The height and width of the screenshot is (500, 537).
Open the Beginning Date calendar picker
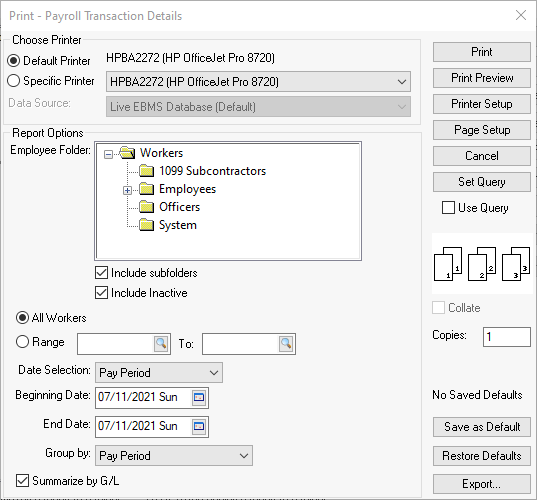[x=199, y=398]
